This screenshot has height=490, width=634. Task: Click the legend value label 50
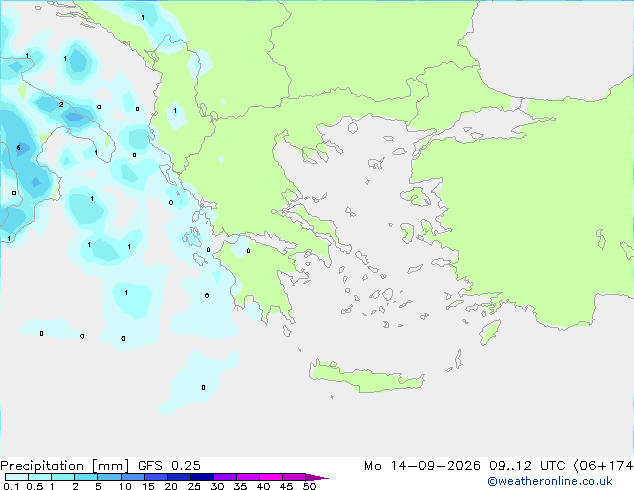pyautogui.click(x=309, y=486)
